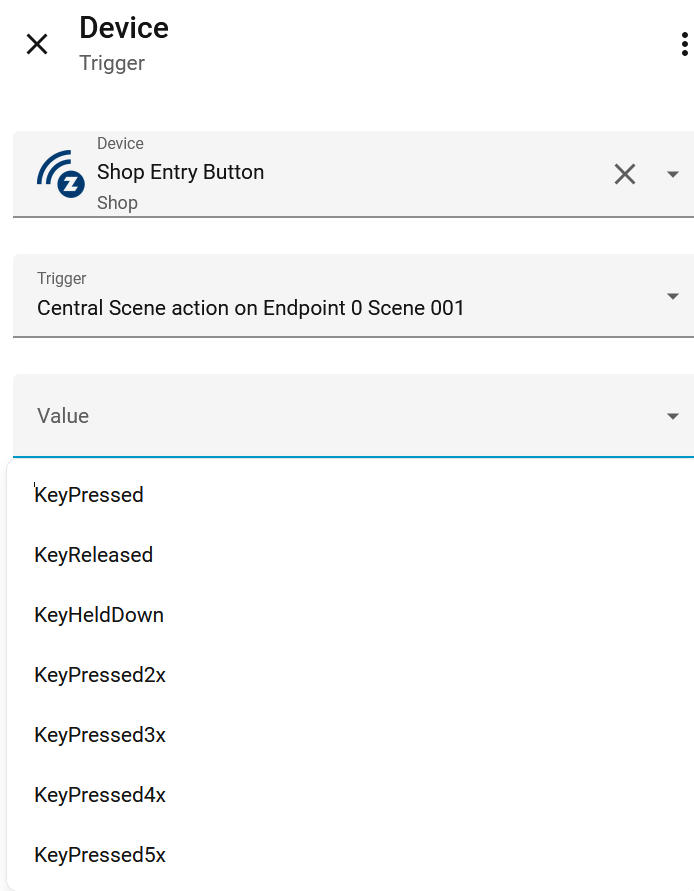
Task: Select the KeyPressed option
Action: tap(89, 494)
